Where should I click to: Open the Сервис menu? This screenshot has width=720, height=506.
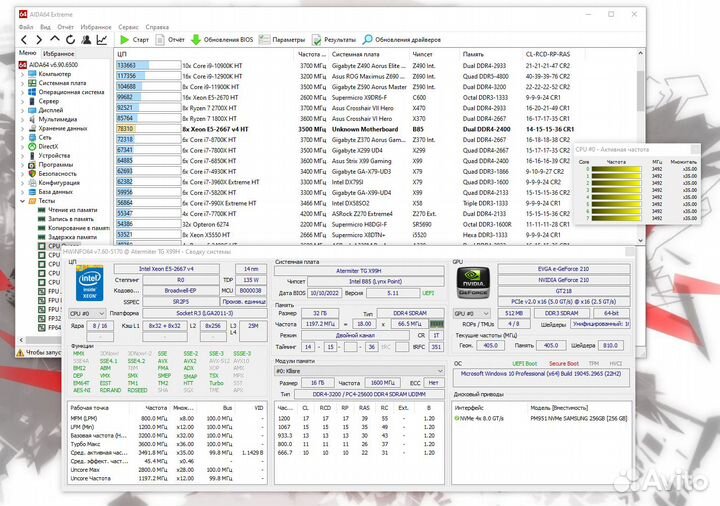coord(129,27)
